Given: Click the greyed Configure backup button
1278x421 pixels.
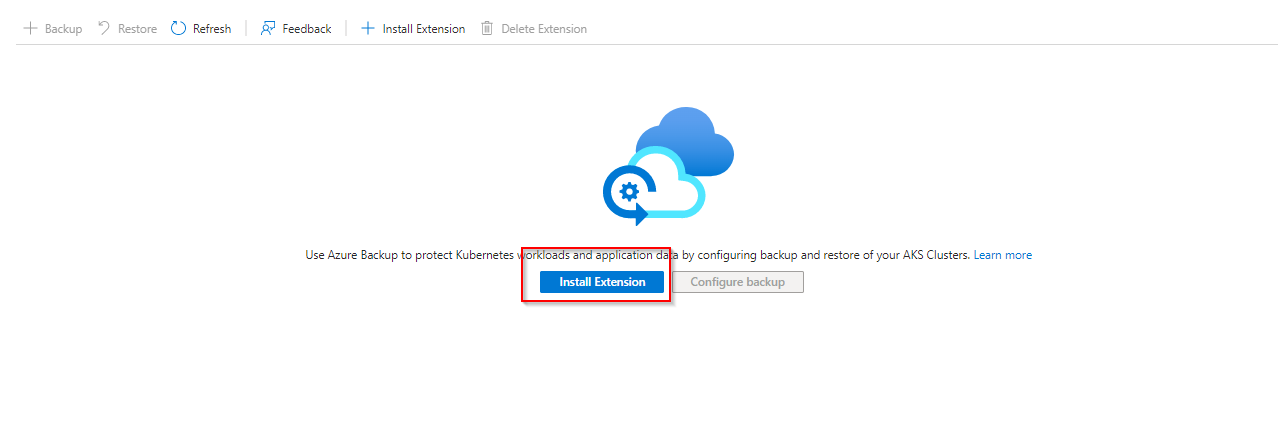Looking at the screenshot, I should pos(738,282).
